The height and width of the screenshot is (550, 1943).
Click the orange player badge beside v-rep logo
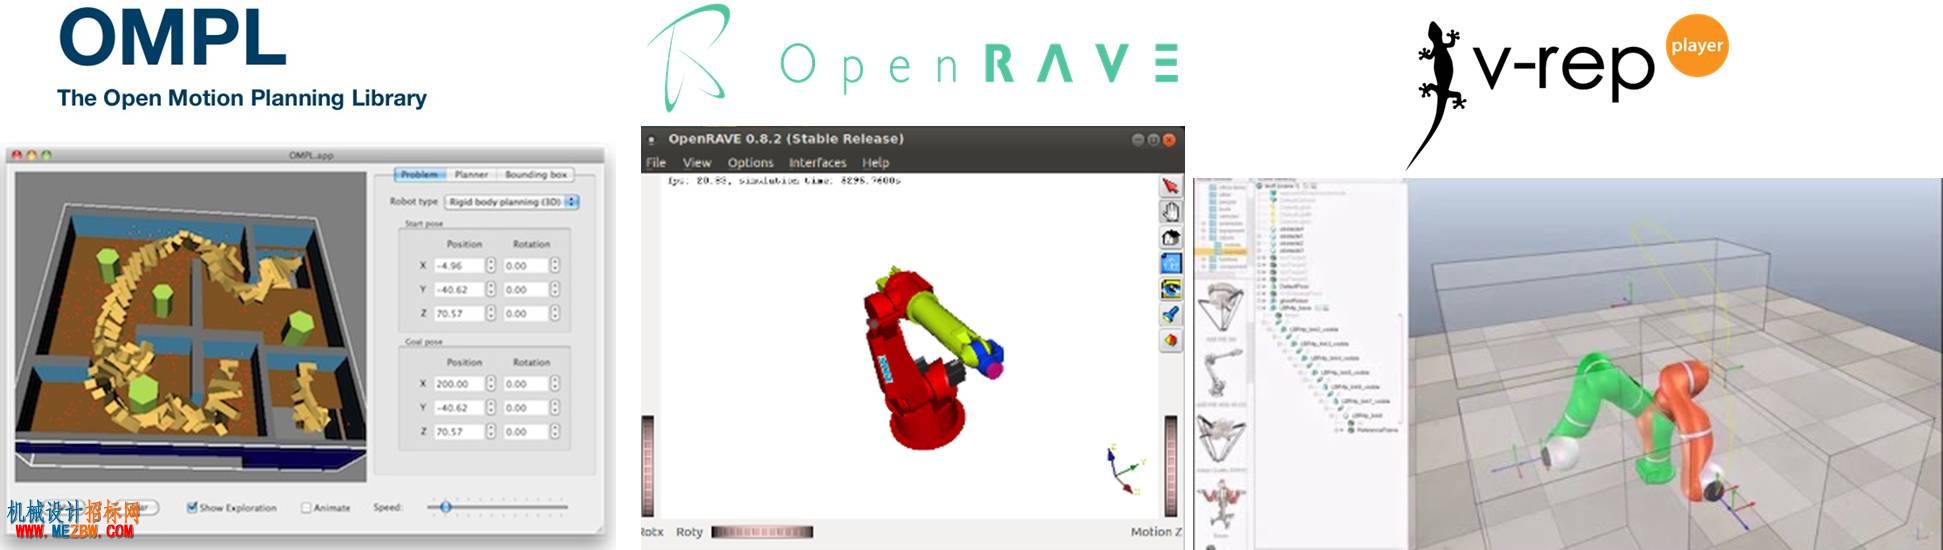[x=1697, y=45]
